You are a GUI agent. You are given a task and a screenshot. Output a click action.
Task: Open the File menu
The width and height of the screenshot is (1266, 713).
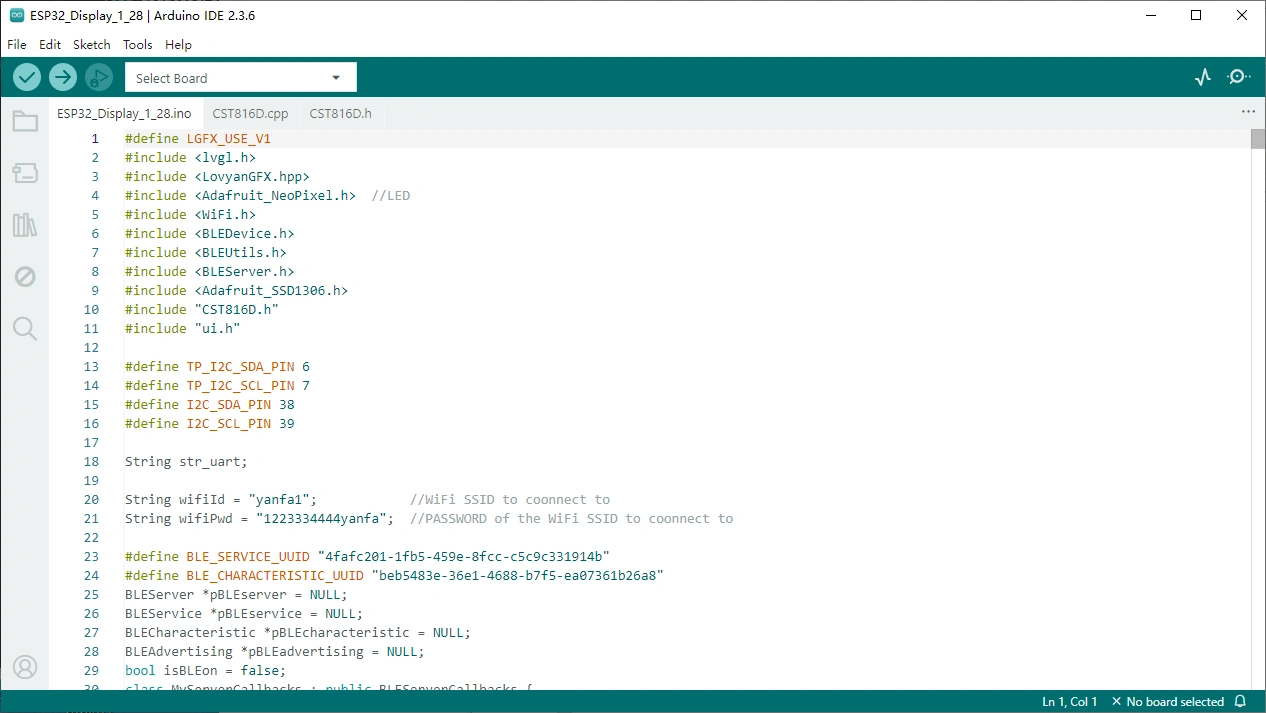click(x=17, y=45)
